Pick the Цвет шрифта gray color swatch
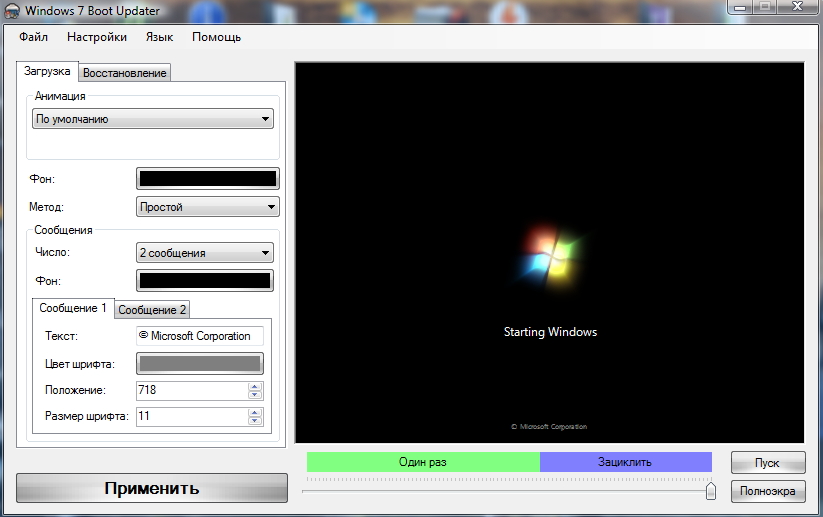Viewport: 823px width, 517px height. coord(199,363)
